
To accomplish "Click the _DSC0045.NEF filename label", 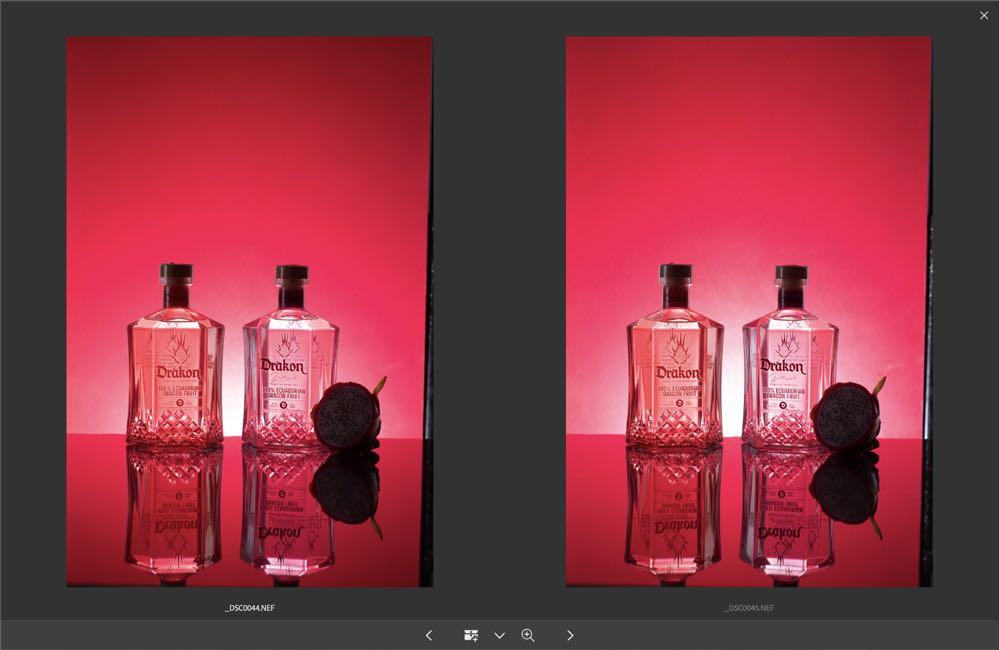I will (749, 608).
